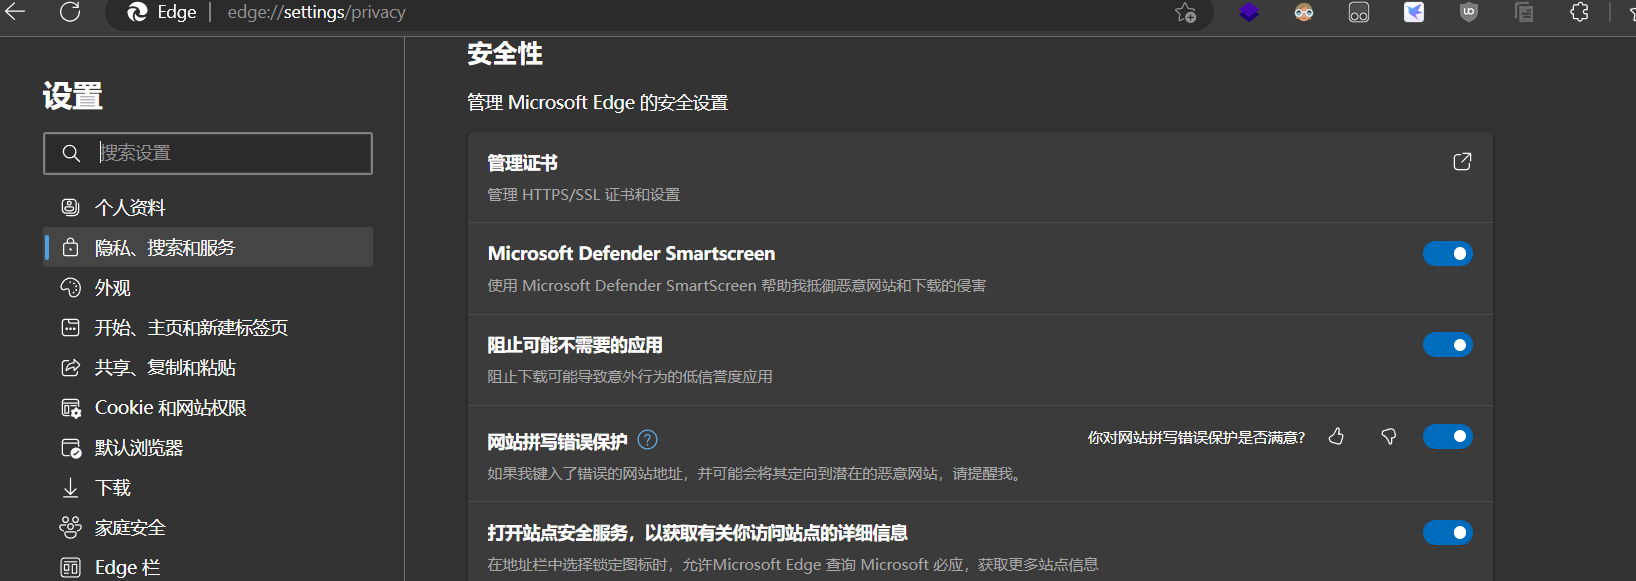Navigate to 默认浏览器 settings
The width and height of the screenshot is (1636, 581).
tap(208, 447)
